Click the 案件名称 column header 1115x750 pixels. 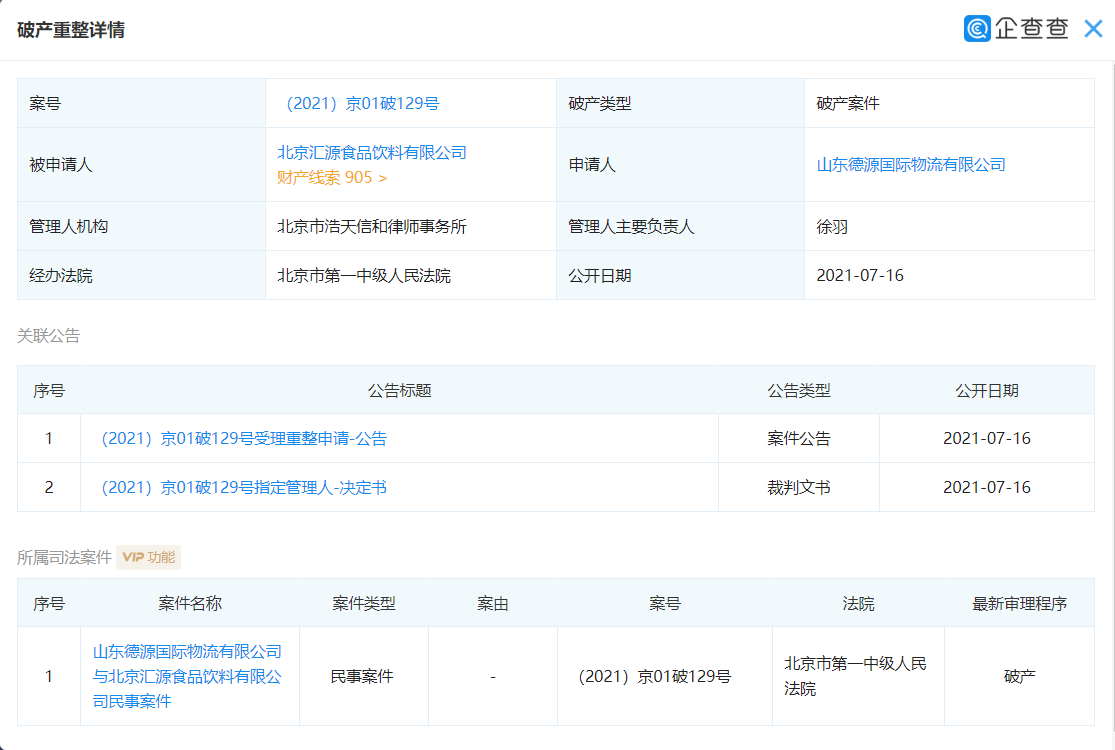(190, 603)
